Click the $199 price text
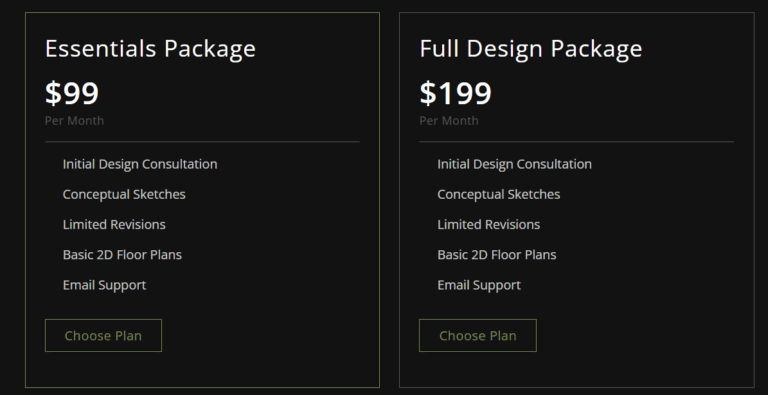This screenshot has width=768, height=395. tap(456, 93)
